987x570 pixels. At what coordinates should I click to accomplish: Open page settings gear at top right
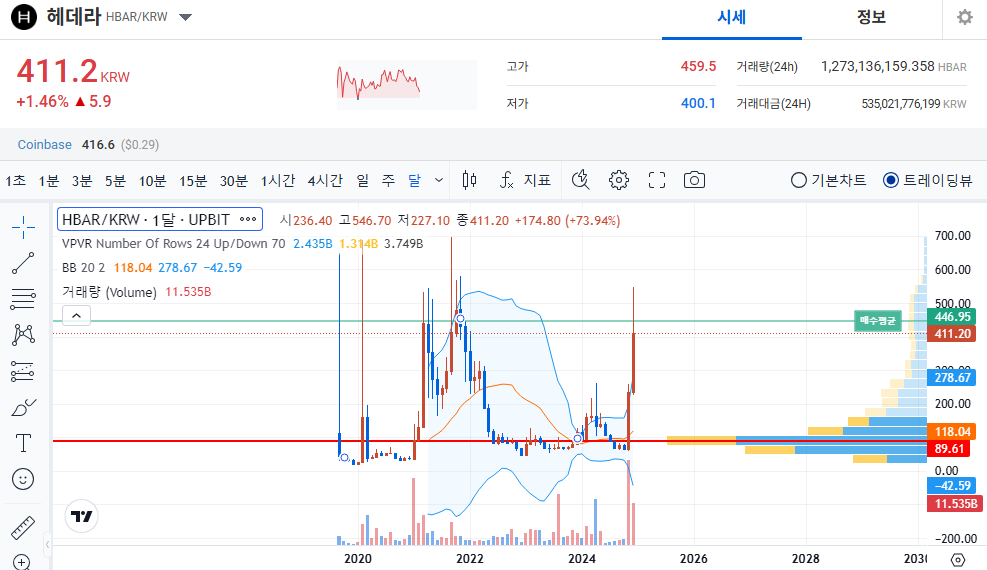coord(964,17)
